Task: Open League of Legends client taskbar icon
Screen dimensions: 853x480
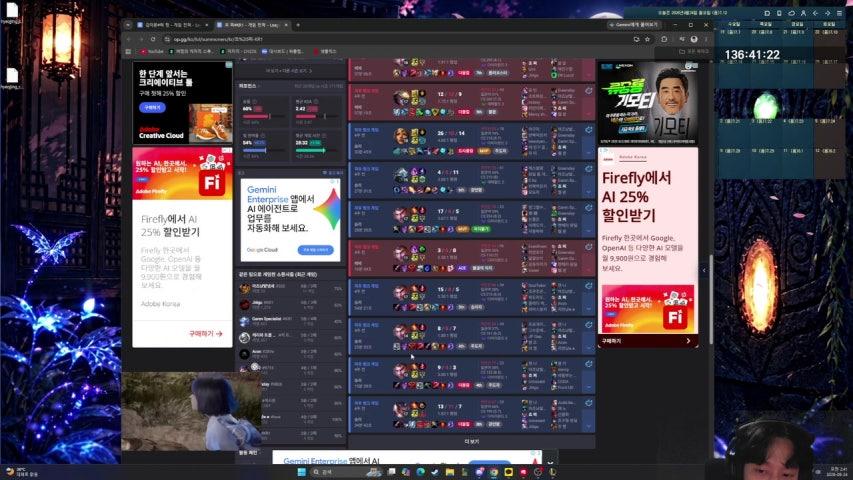Action: 553,472
